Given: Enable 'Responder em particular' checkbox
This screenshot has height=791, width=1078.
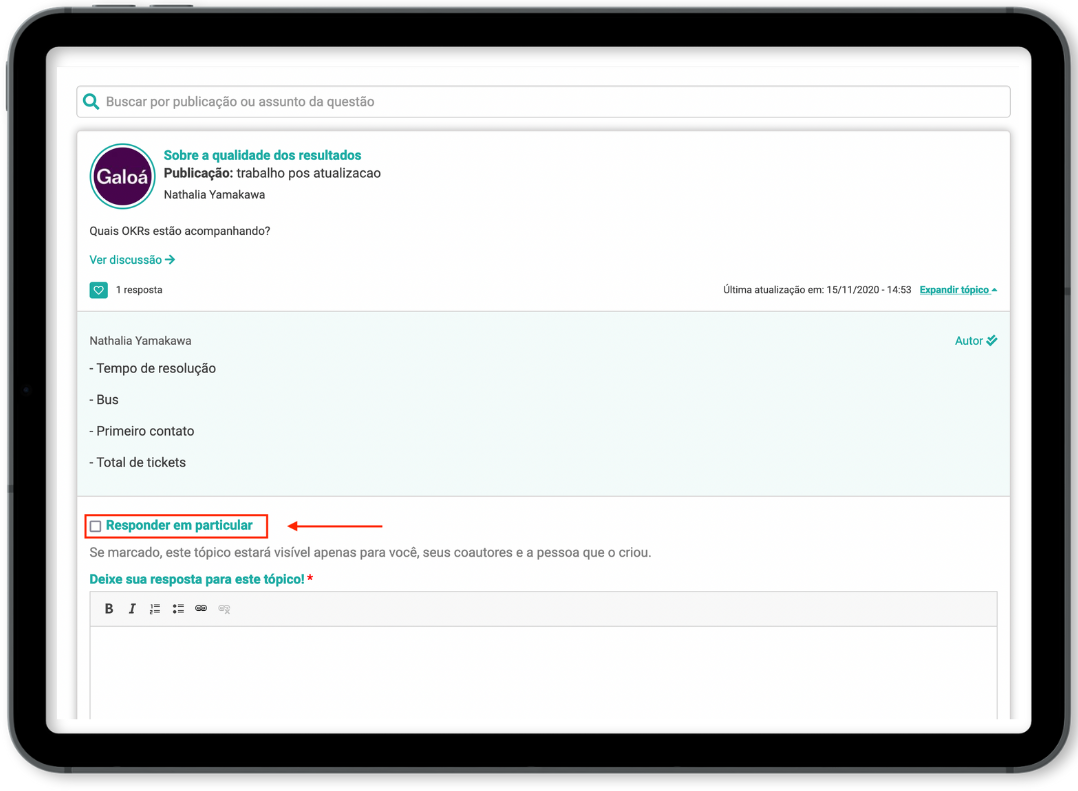Looking at the screenshot, I should tap(96, 526).
